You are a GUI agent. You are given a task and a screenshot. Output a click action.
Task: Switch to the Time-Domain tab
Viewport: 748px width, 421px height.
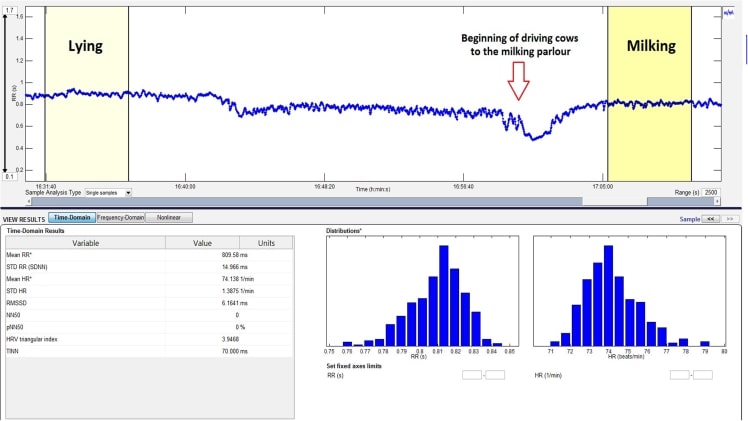70,217
